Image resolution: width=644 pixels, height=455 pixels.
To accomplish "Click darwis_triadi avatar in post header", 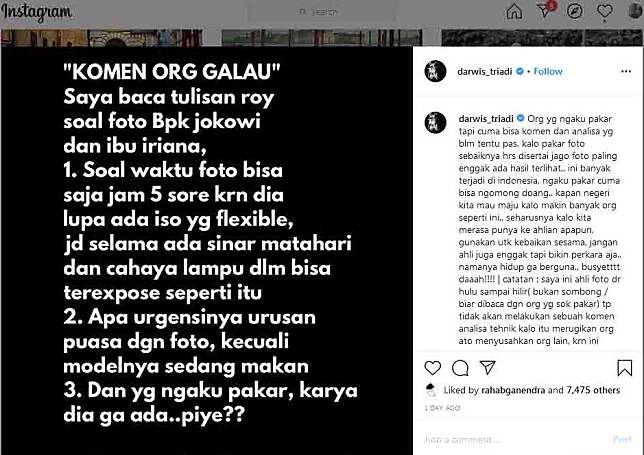I will pyautogui.click(x=435, y=71).
